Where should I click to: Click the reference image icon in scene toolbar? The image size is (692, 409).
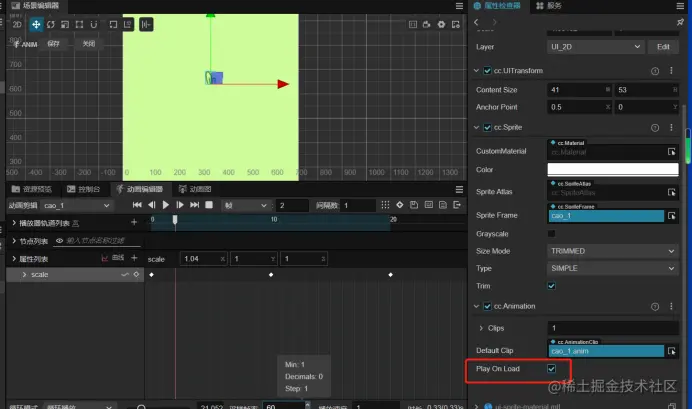coord(456,24)
